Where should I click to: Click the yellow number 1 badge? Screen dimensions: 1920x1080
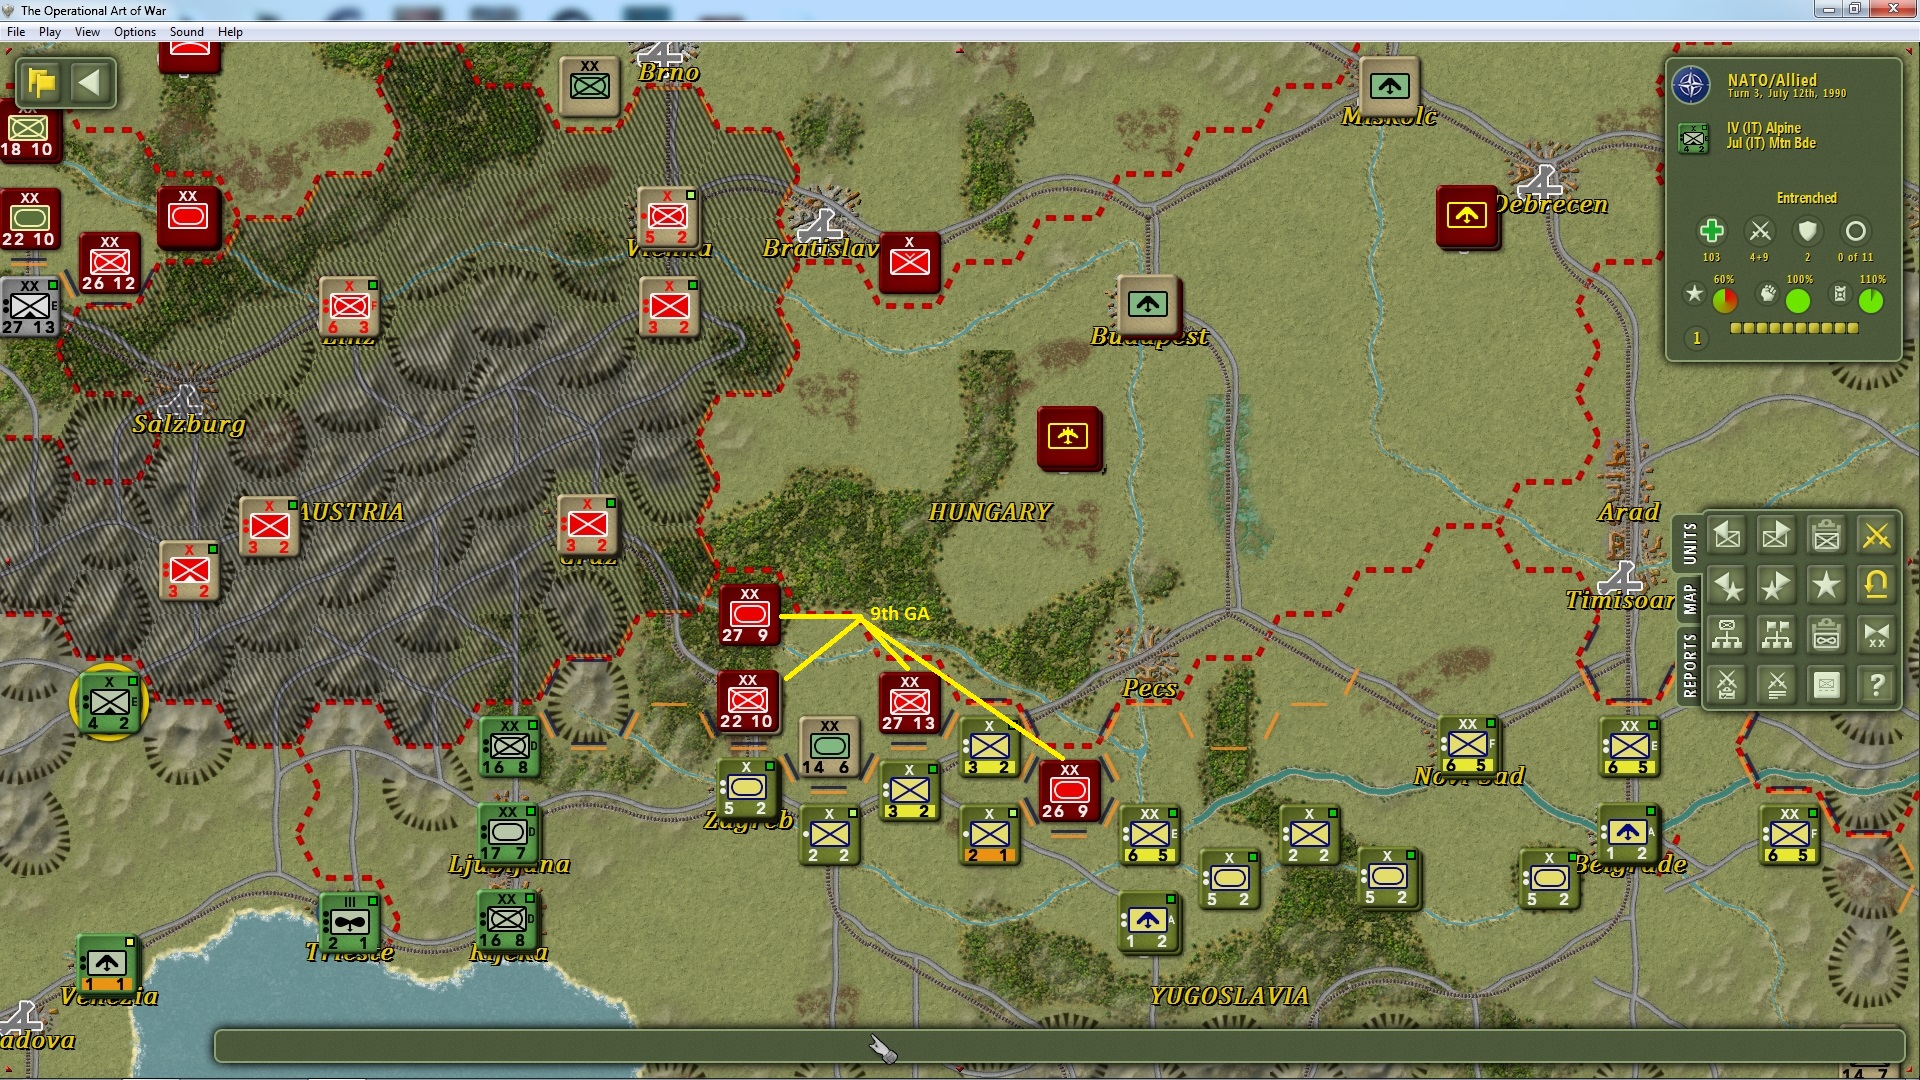click(1696, 338)
